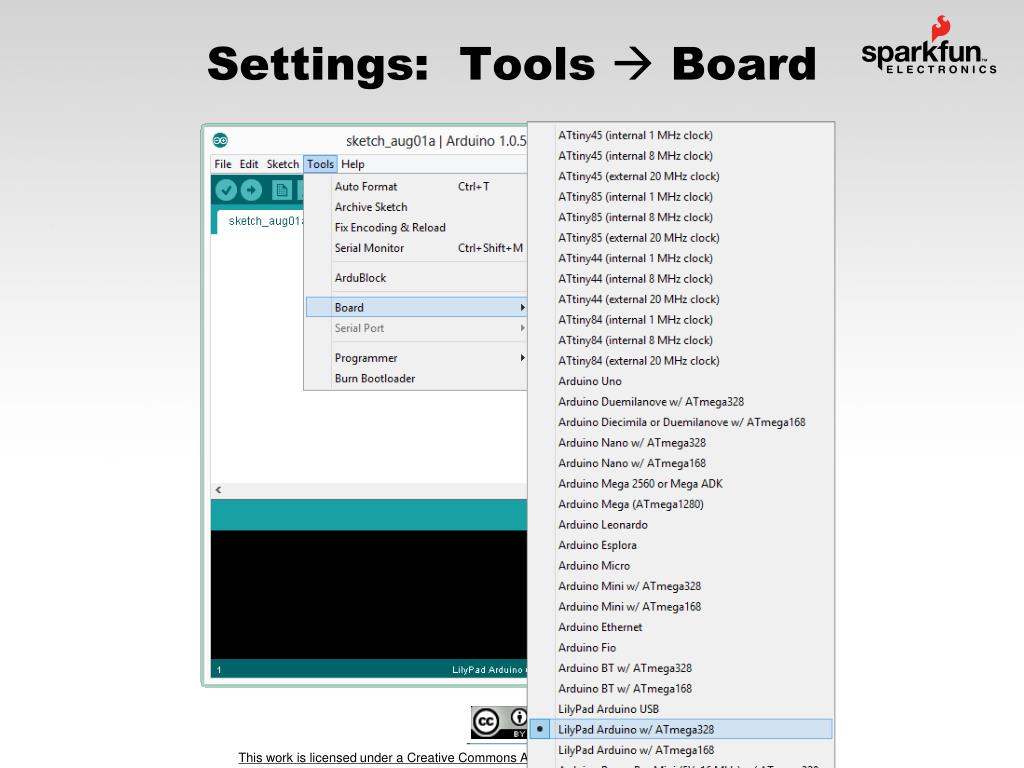This screenshot has width=1024, height=768.
Task: Expand the Board submenu arrow
Action: pos(522,308)
